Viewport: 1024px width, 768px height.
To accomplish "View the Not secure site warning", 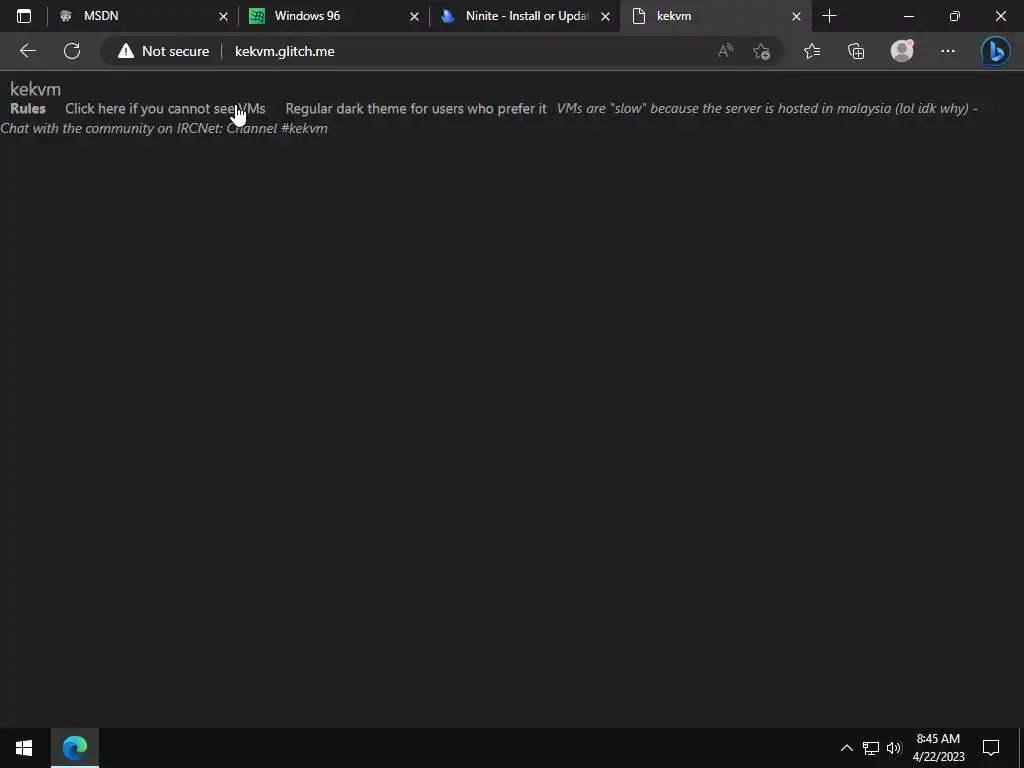I will 163,51.
